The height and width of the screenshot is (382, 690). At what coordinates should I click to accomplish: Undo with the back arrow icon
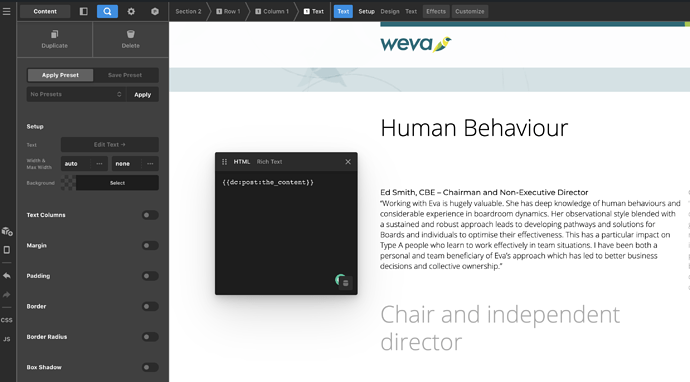click(7, 276)
